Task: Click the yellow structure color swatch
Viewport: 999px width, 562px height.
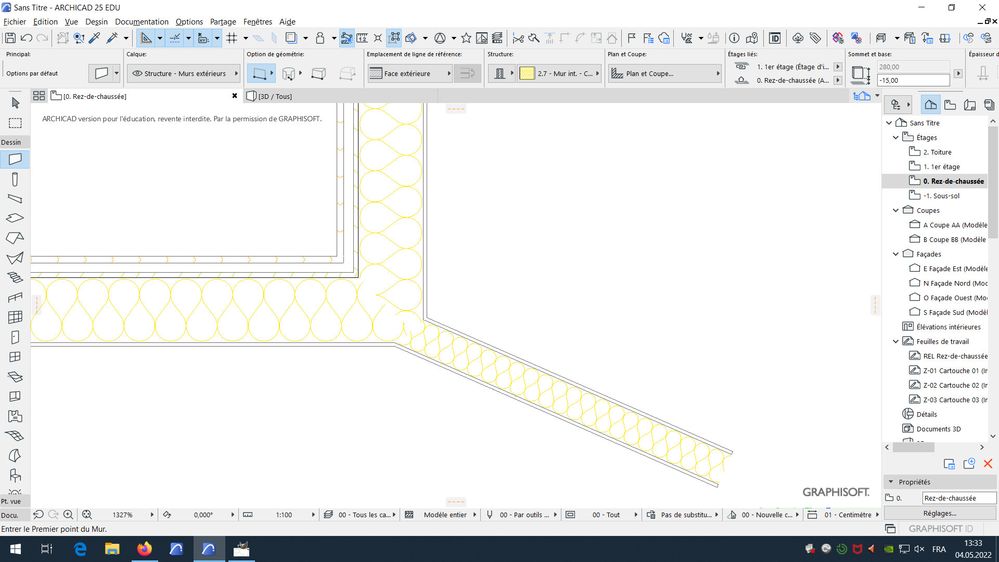Action: coord(527,73)
